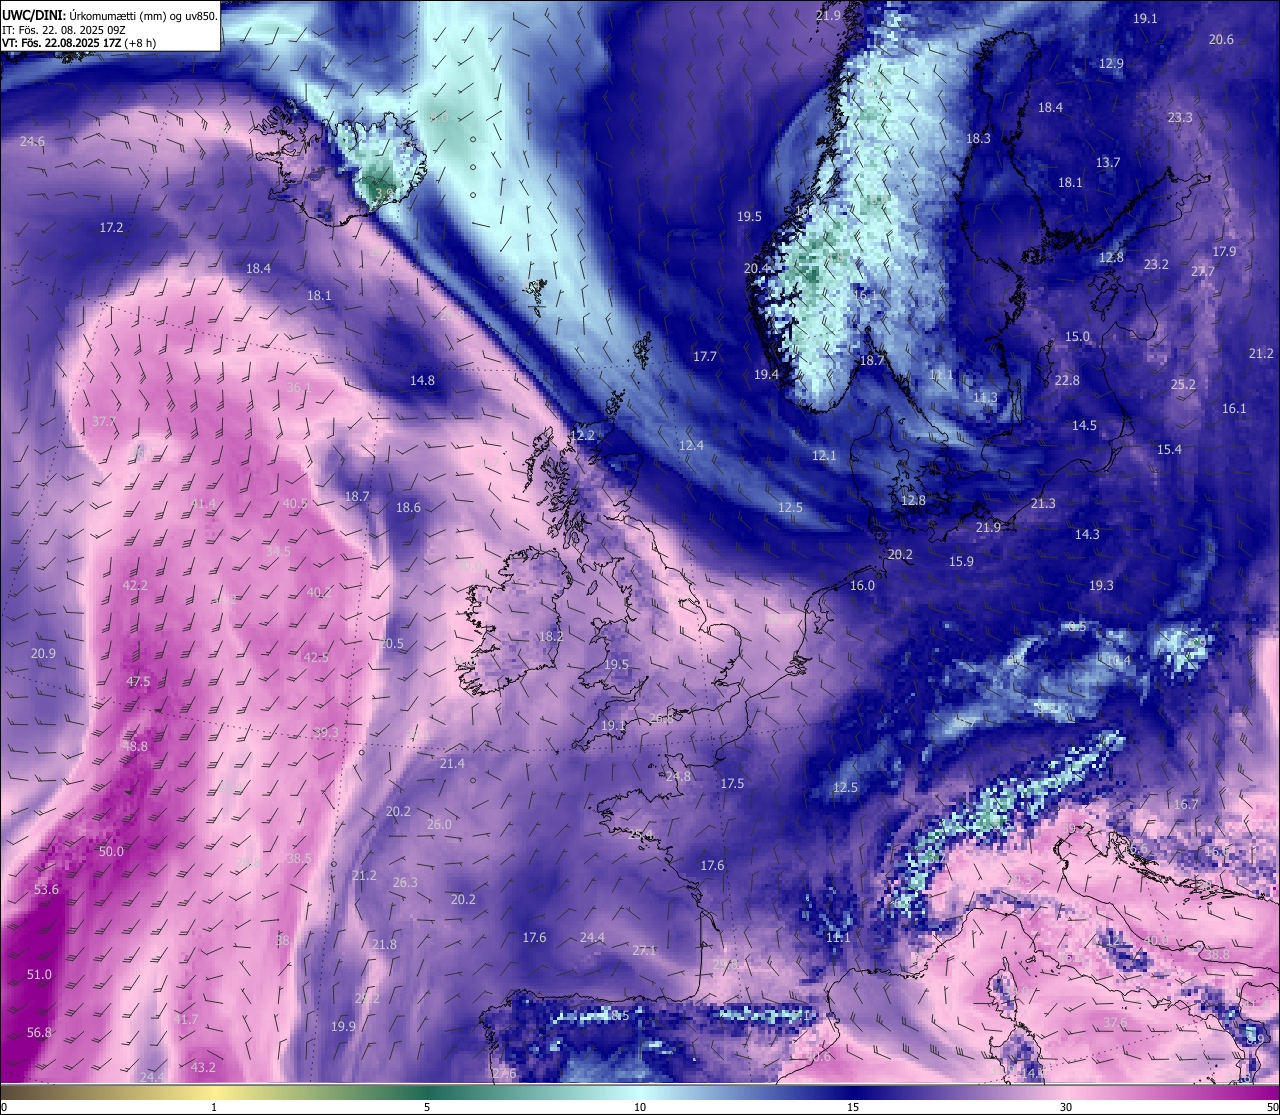Viewport: 1280px width, 1115px height.
Task: Click the 14.8 value south of Iceland
Action: pyautogui.click(x=422, y=381)
